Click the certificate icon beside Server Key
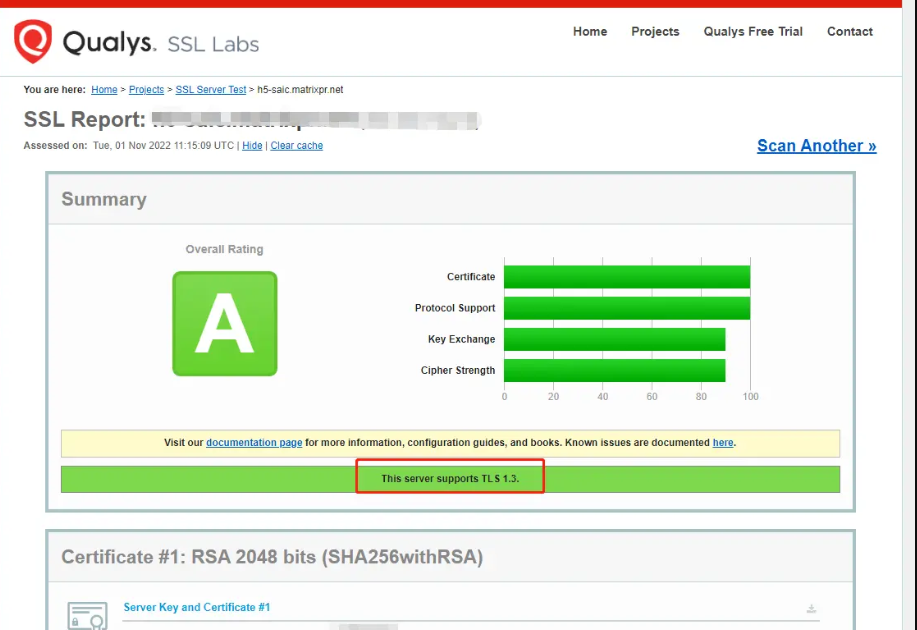This screenshot has height=630, width=917. click(x=87, y=616)
